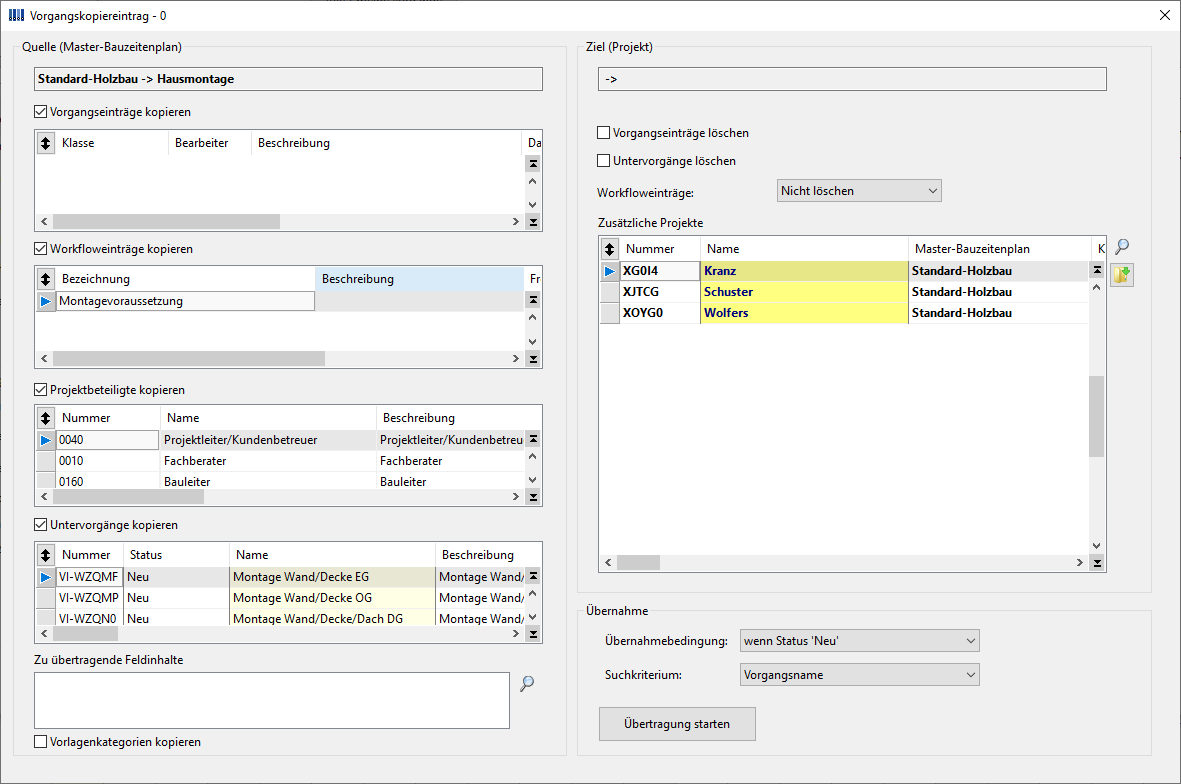Click horizontal scrollbar thumb of Zusätzliche Projekte table
The height and width of the screenshot is (784, 1181).
[x=638, y=563]
